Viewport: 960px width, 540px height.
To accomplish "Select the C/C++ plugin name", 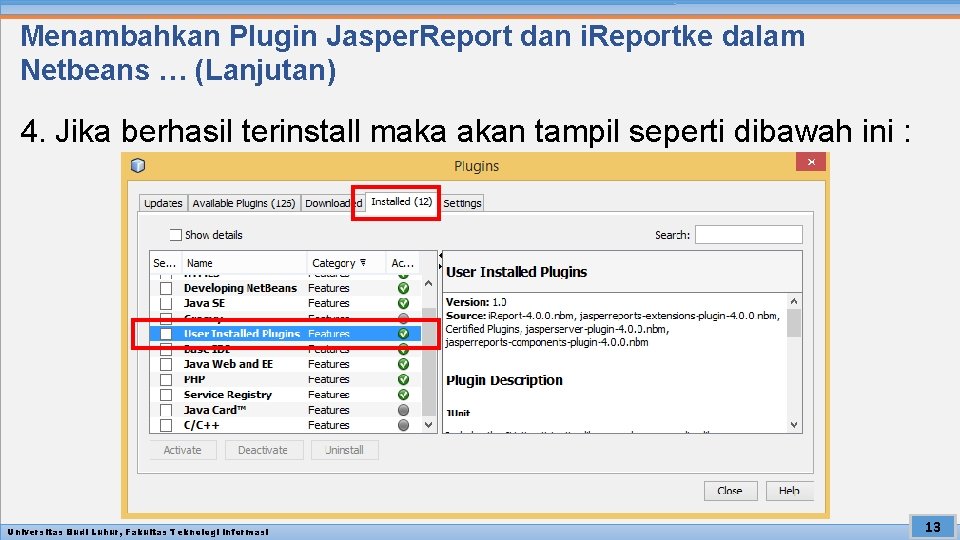I will [201, 425].
